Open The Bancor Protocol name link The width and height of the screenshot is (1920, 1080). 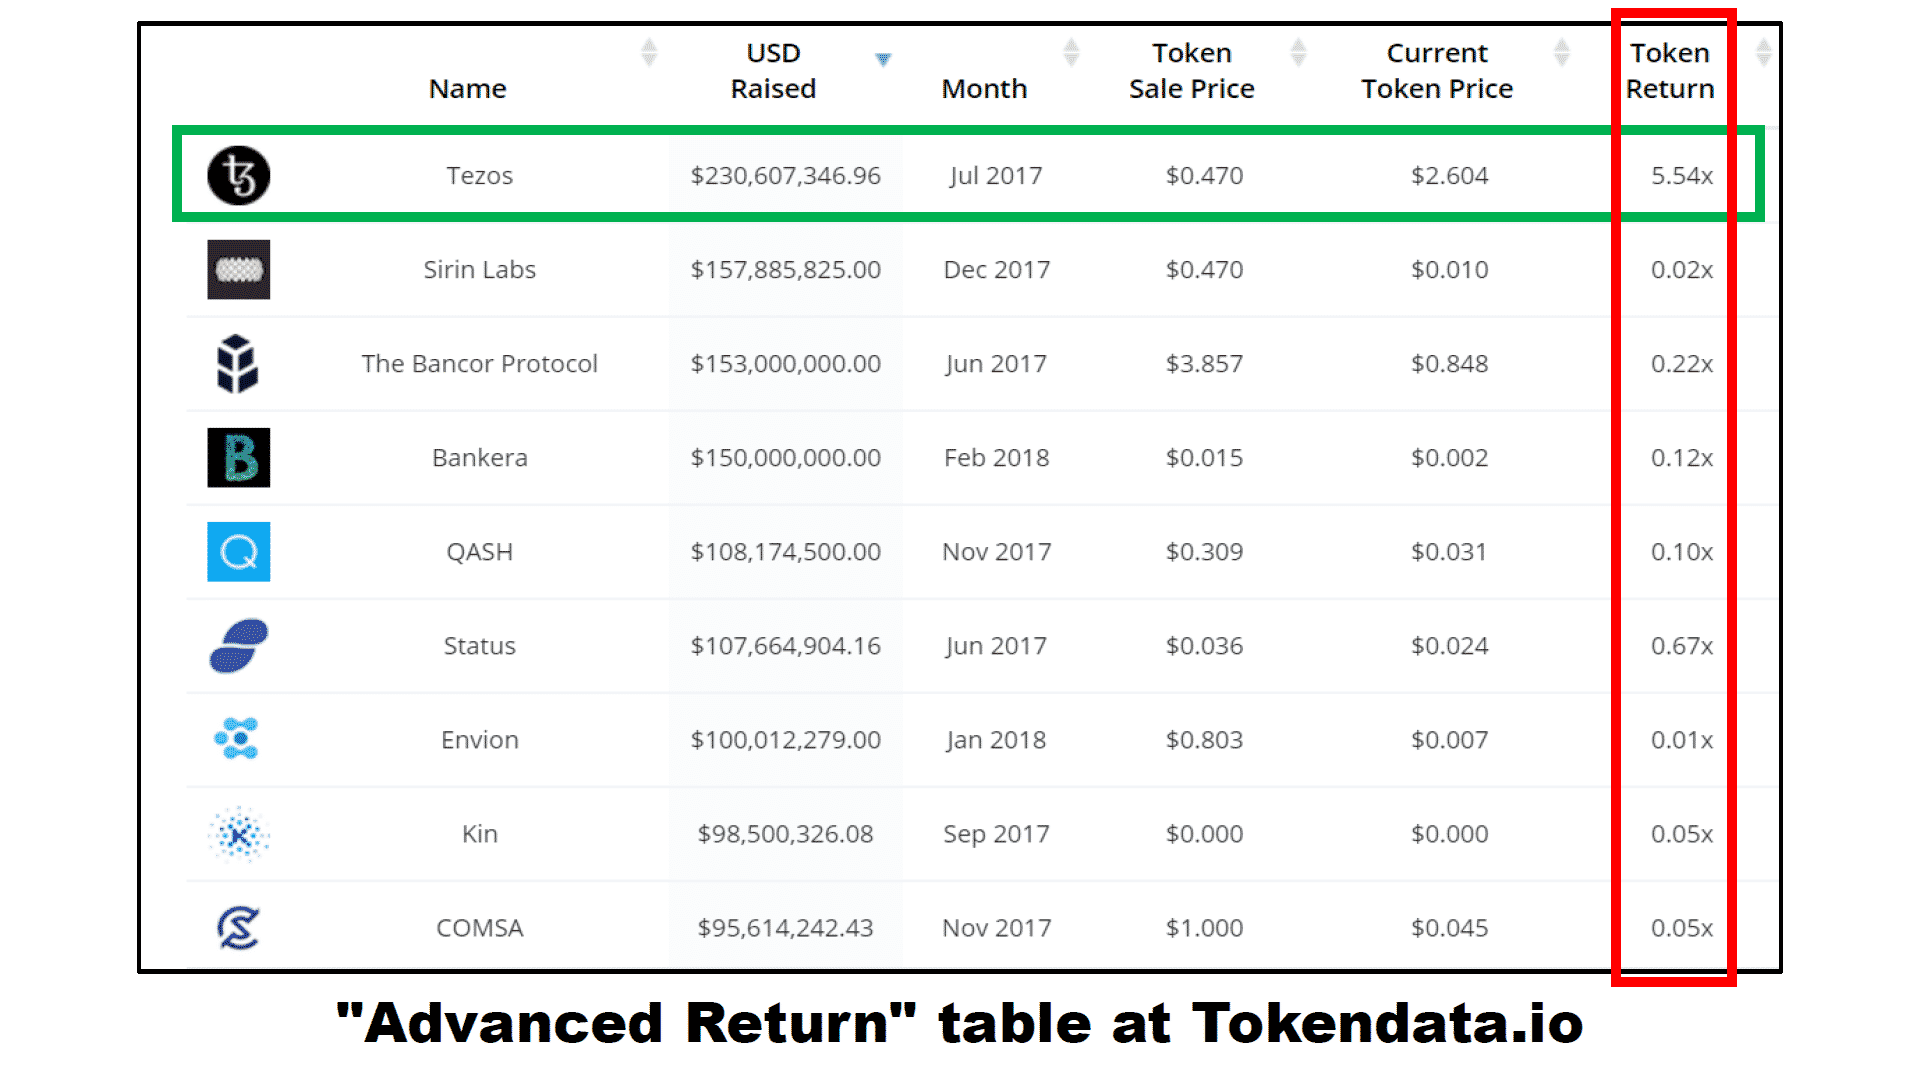click(x=479, y=363)
